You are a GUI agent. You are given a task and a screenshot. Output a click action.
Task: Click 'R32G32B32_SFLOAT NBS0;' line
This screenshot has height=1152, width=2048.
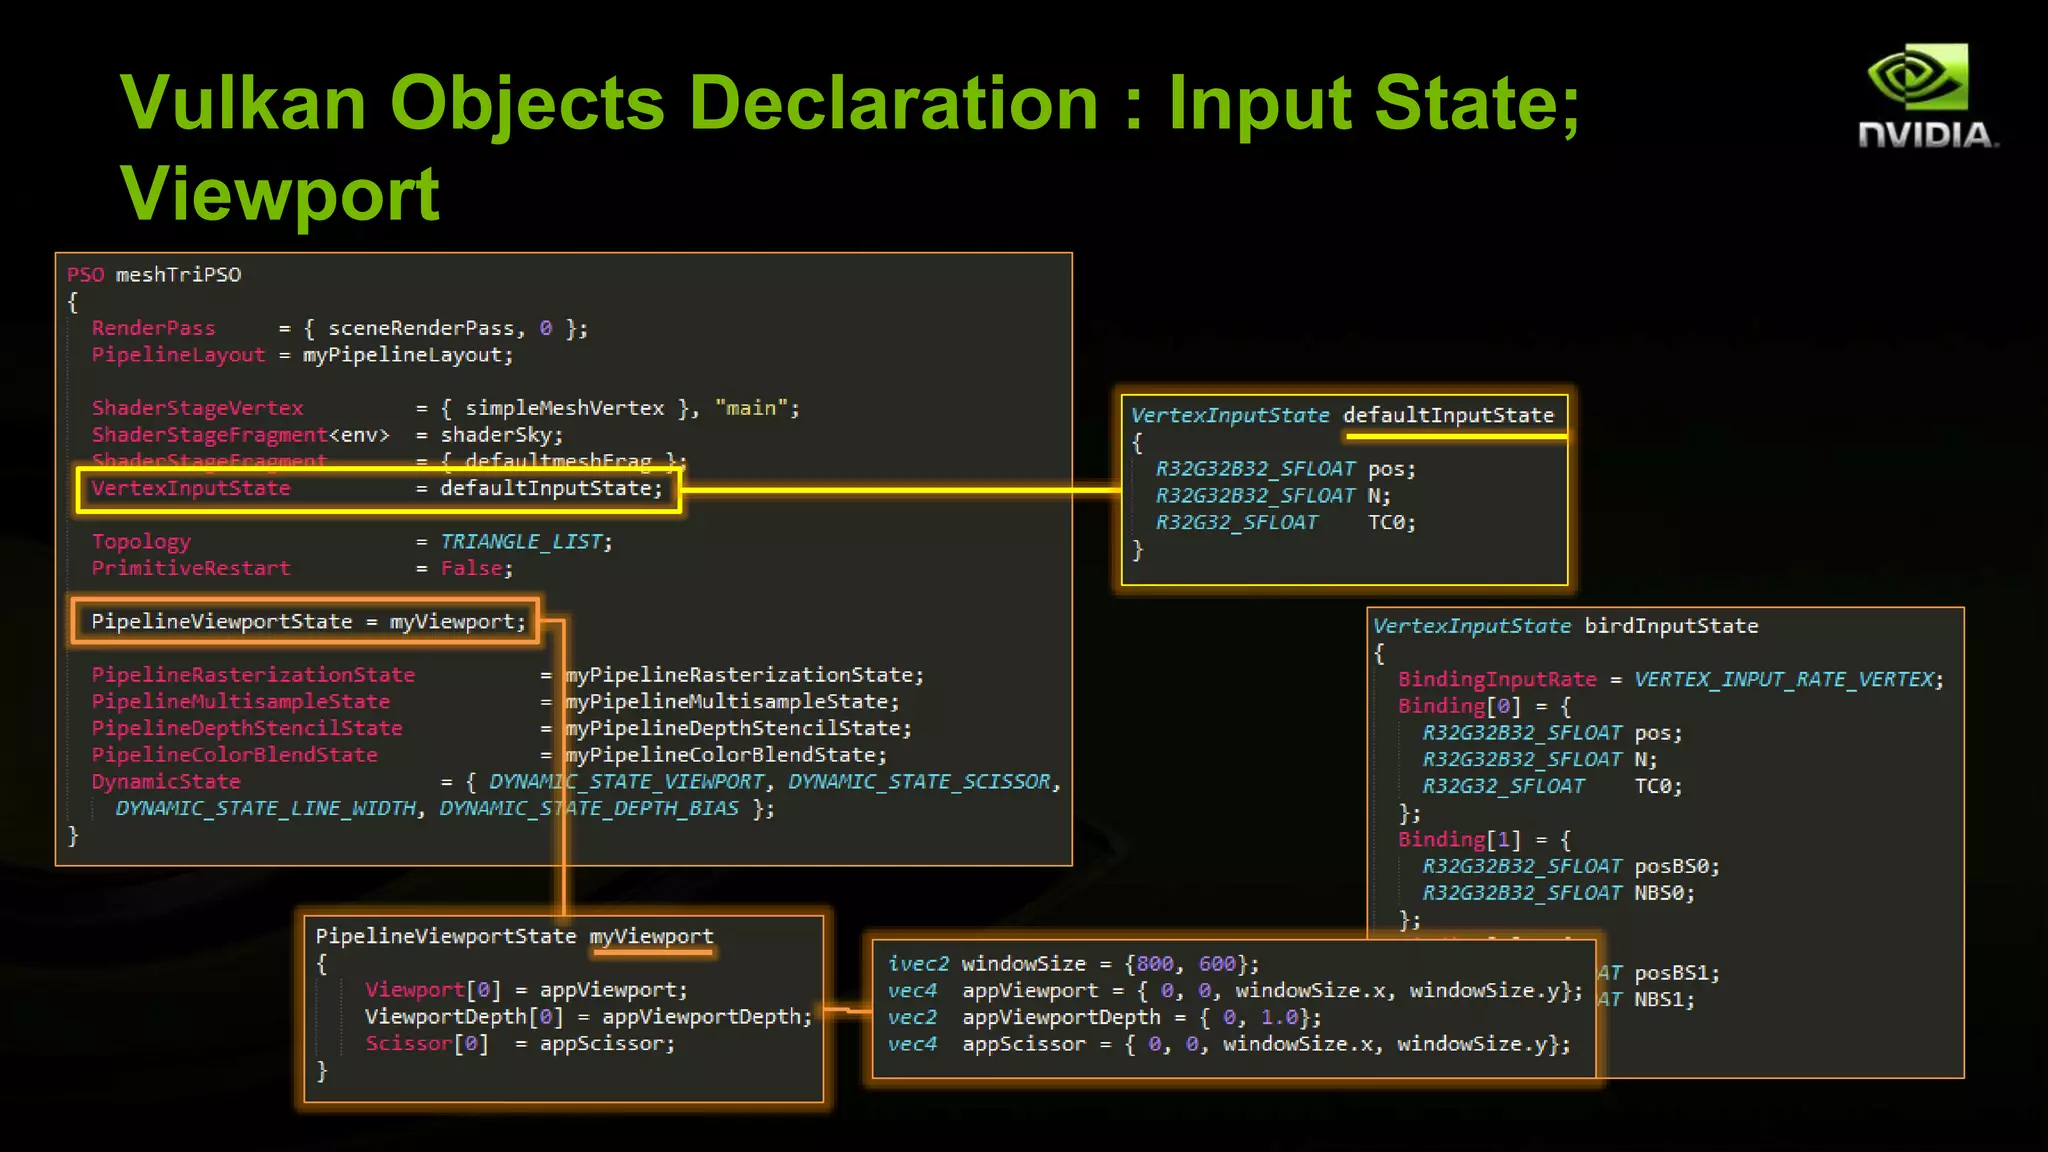click(1558, 893)
